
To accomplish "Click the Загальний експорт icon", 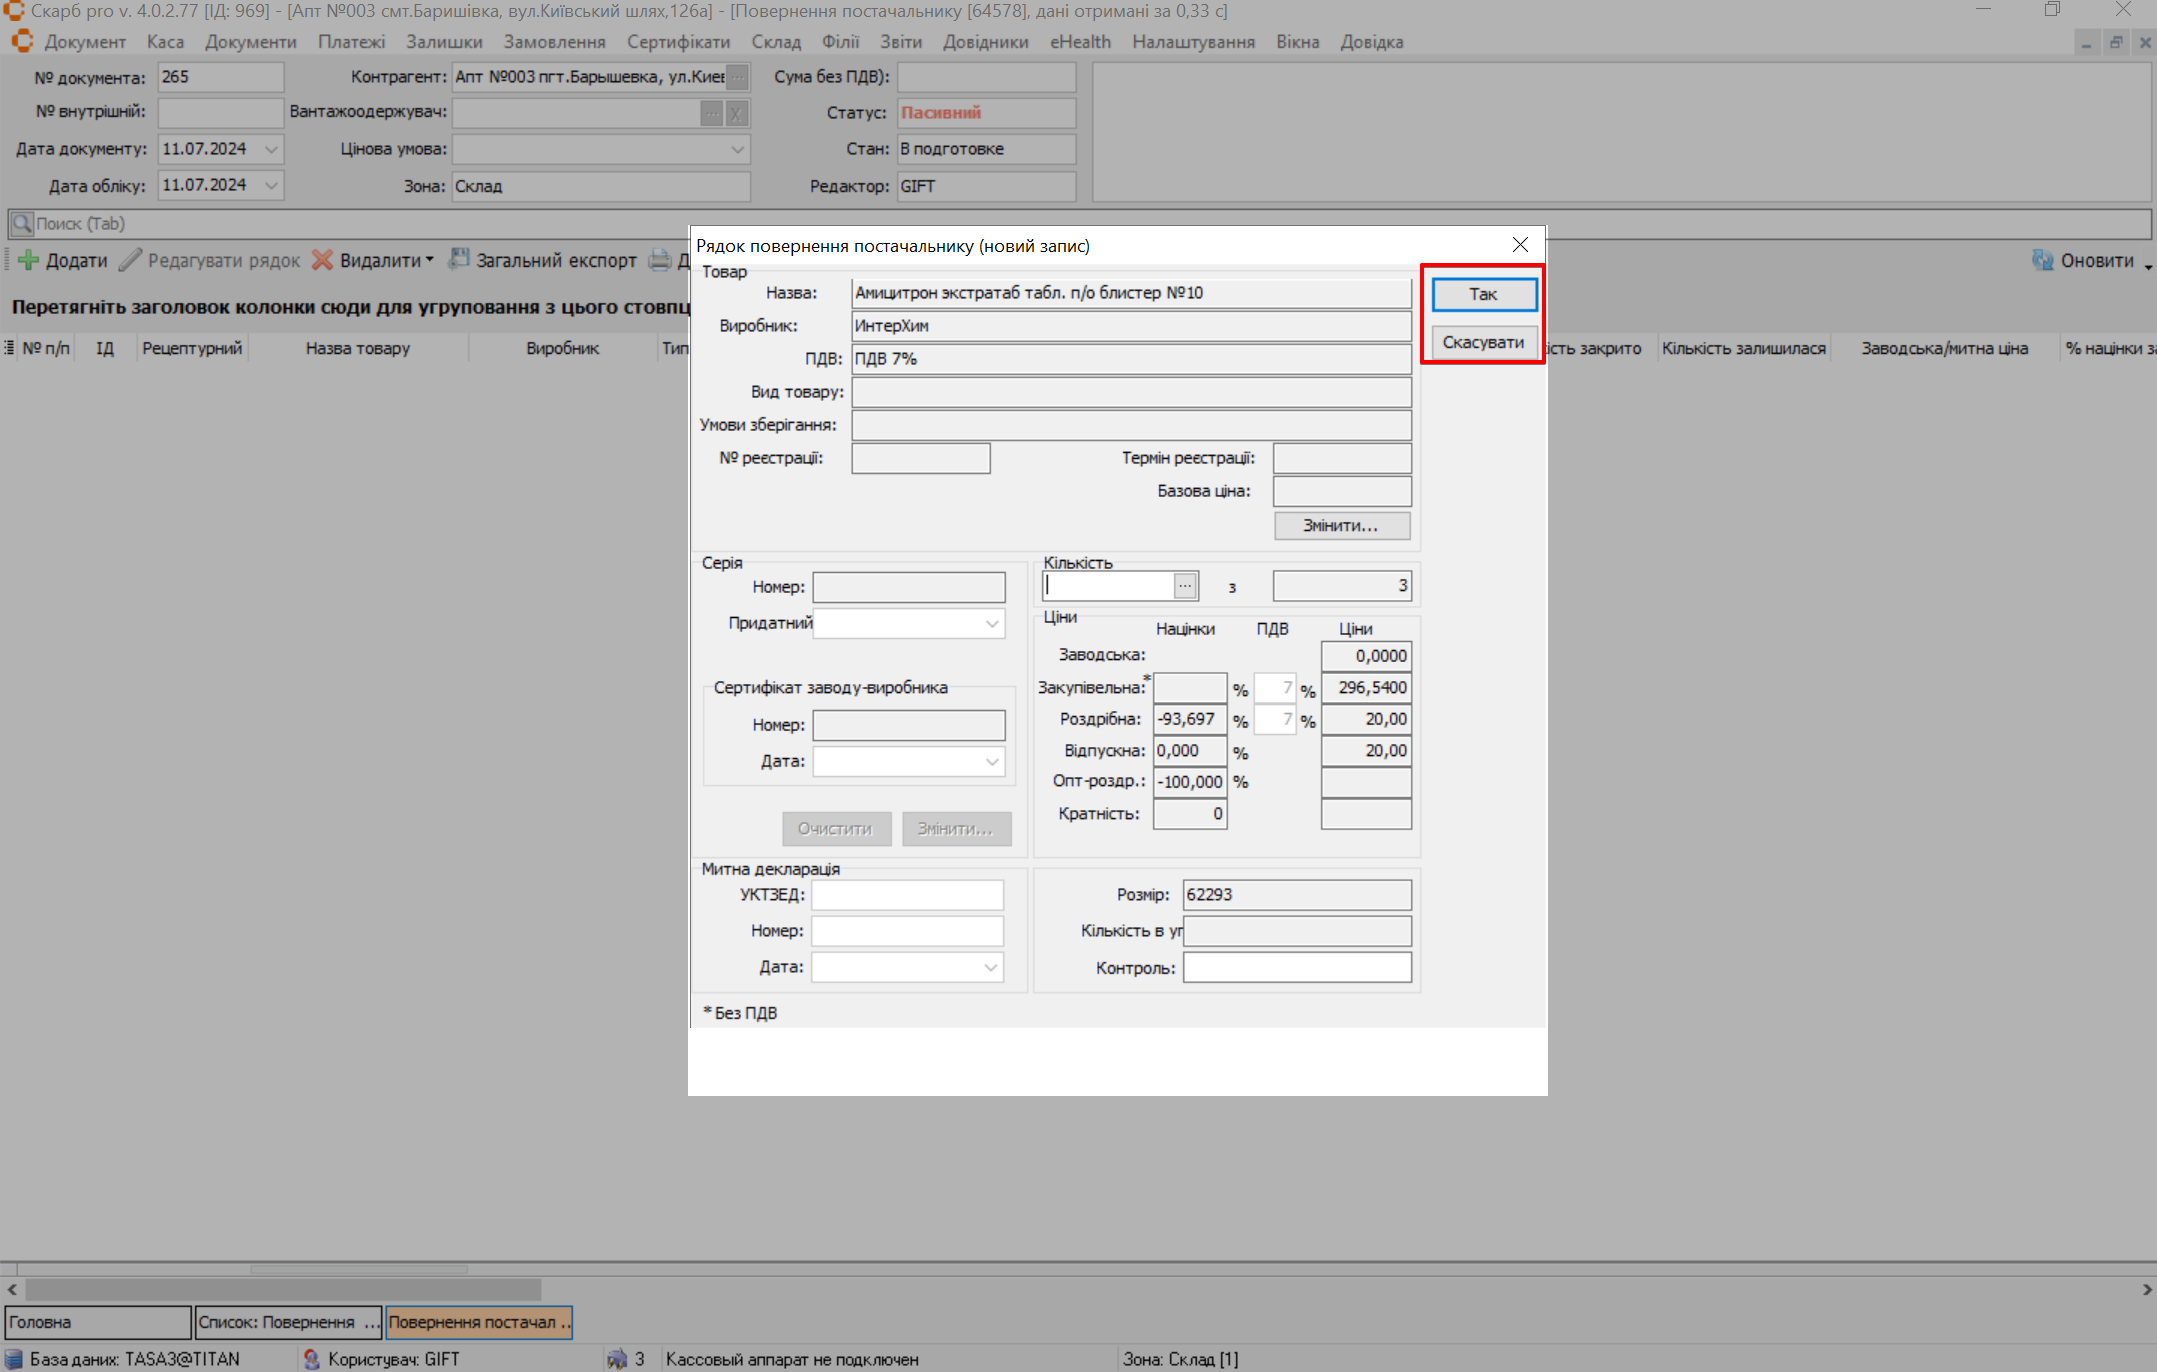I will tap(459, 260).
